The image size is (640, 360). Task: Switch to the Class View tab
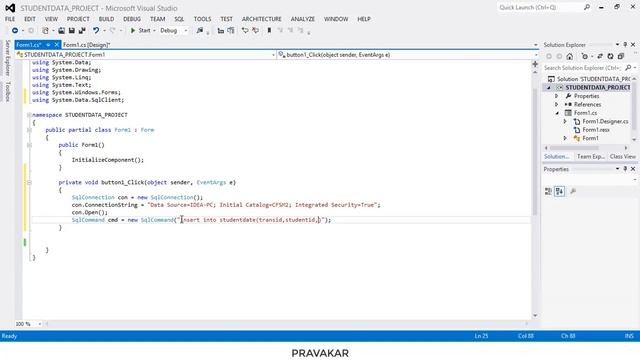pyautogui.click(x=623, y=157)
